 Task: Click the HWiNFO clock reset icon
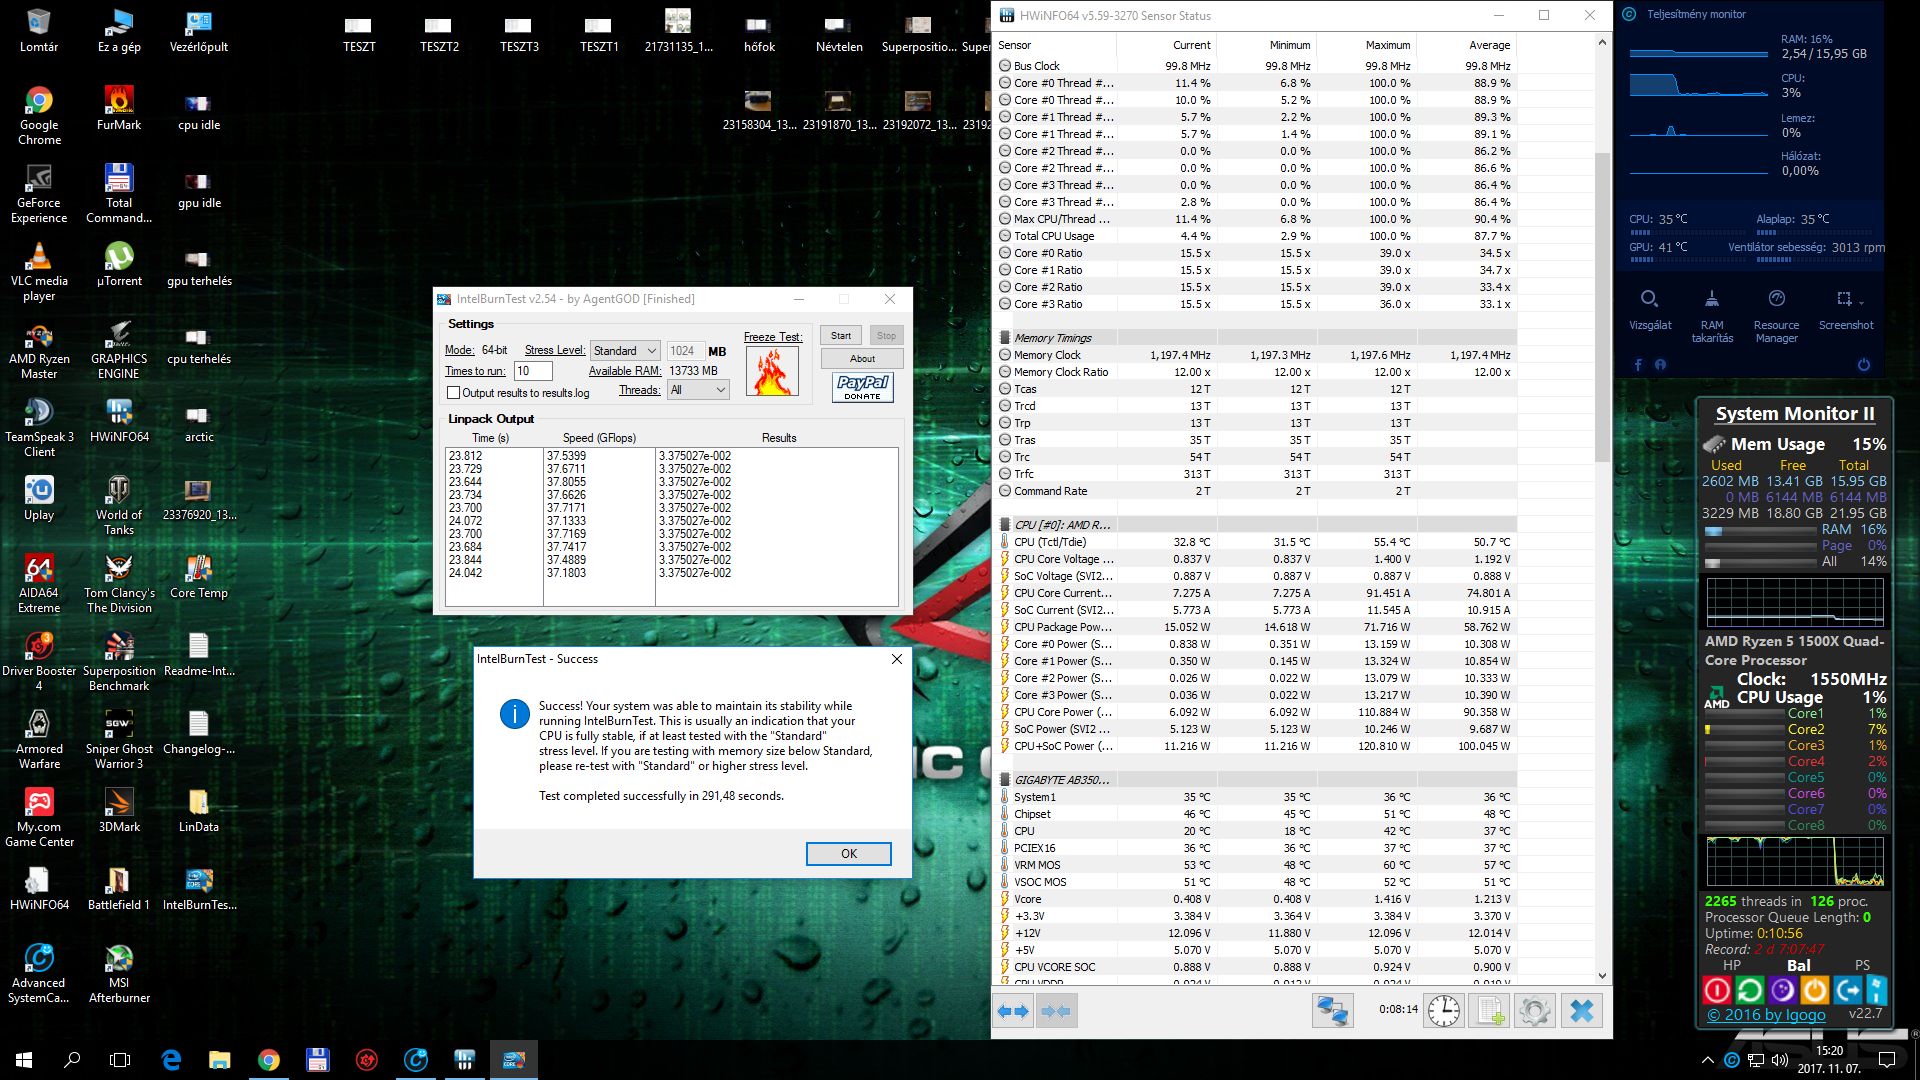pyautogui.click(x=1443, y=1011)
